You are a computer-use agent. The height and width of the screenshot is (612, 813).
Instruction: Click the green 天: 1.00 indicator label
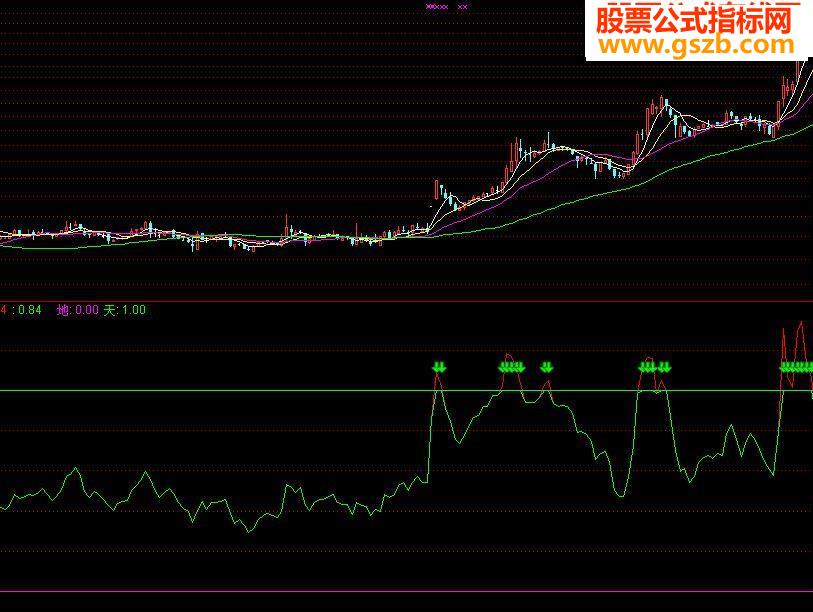pos(125,310)
